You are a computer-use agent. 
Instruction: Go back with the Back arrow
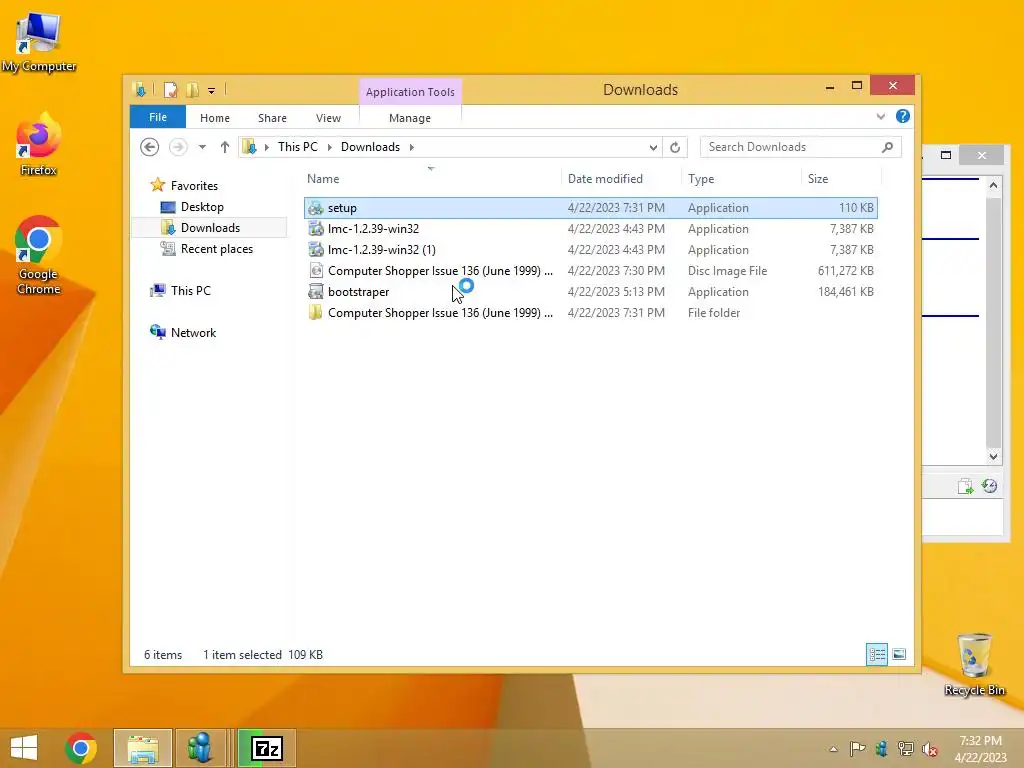pos(150,147)
